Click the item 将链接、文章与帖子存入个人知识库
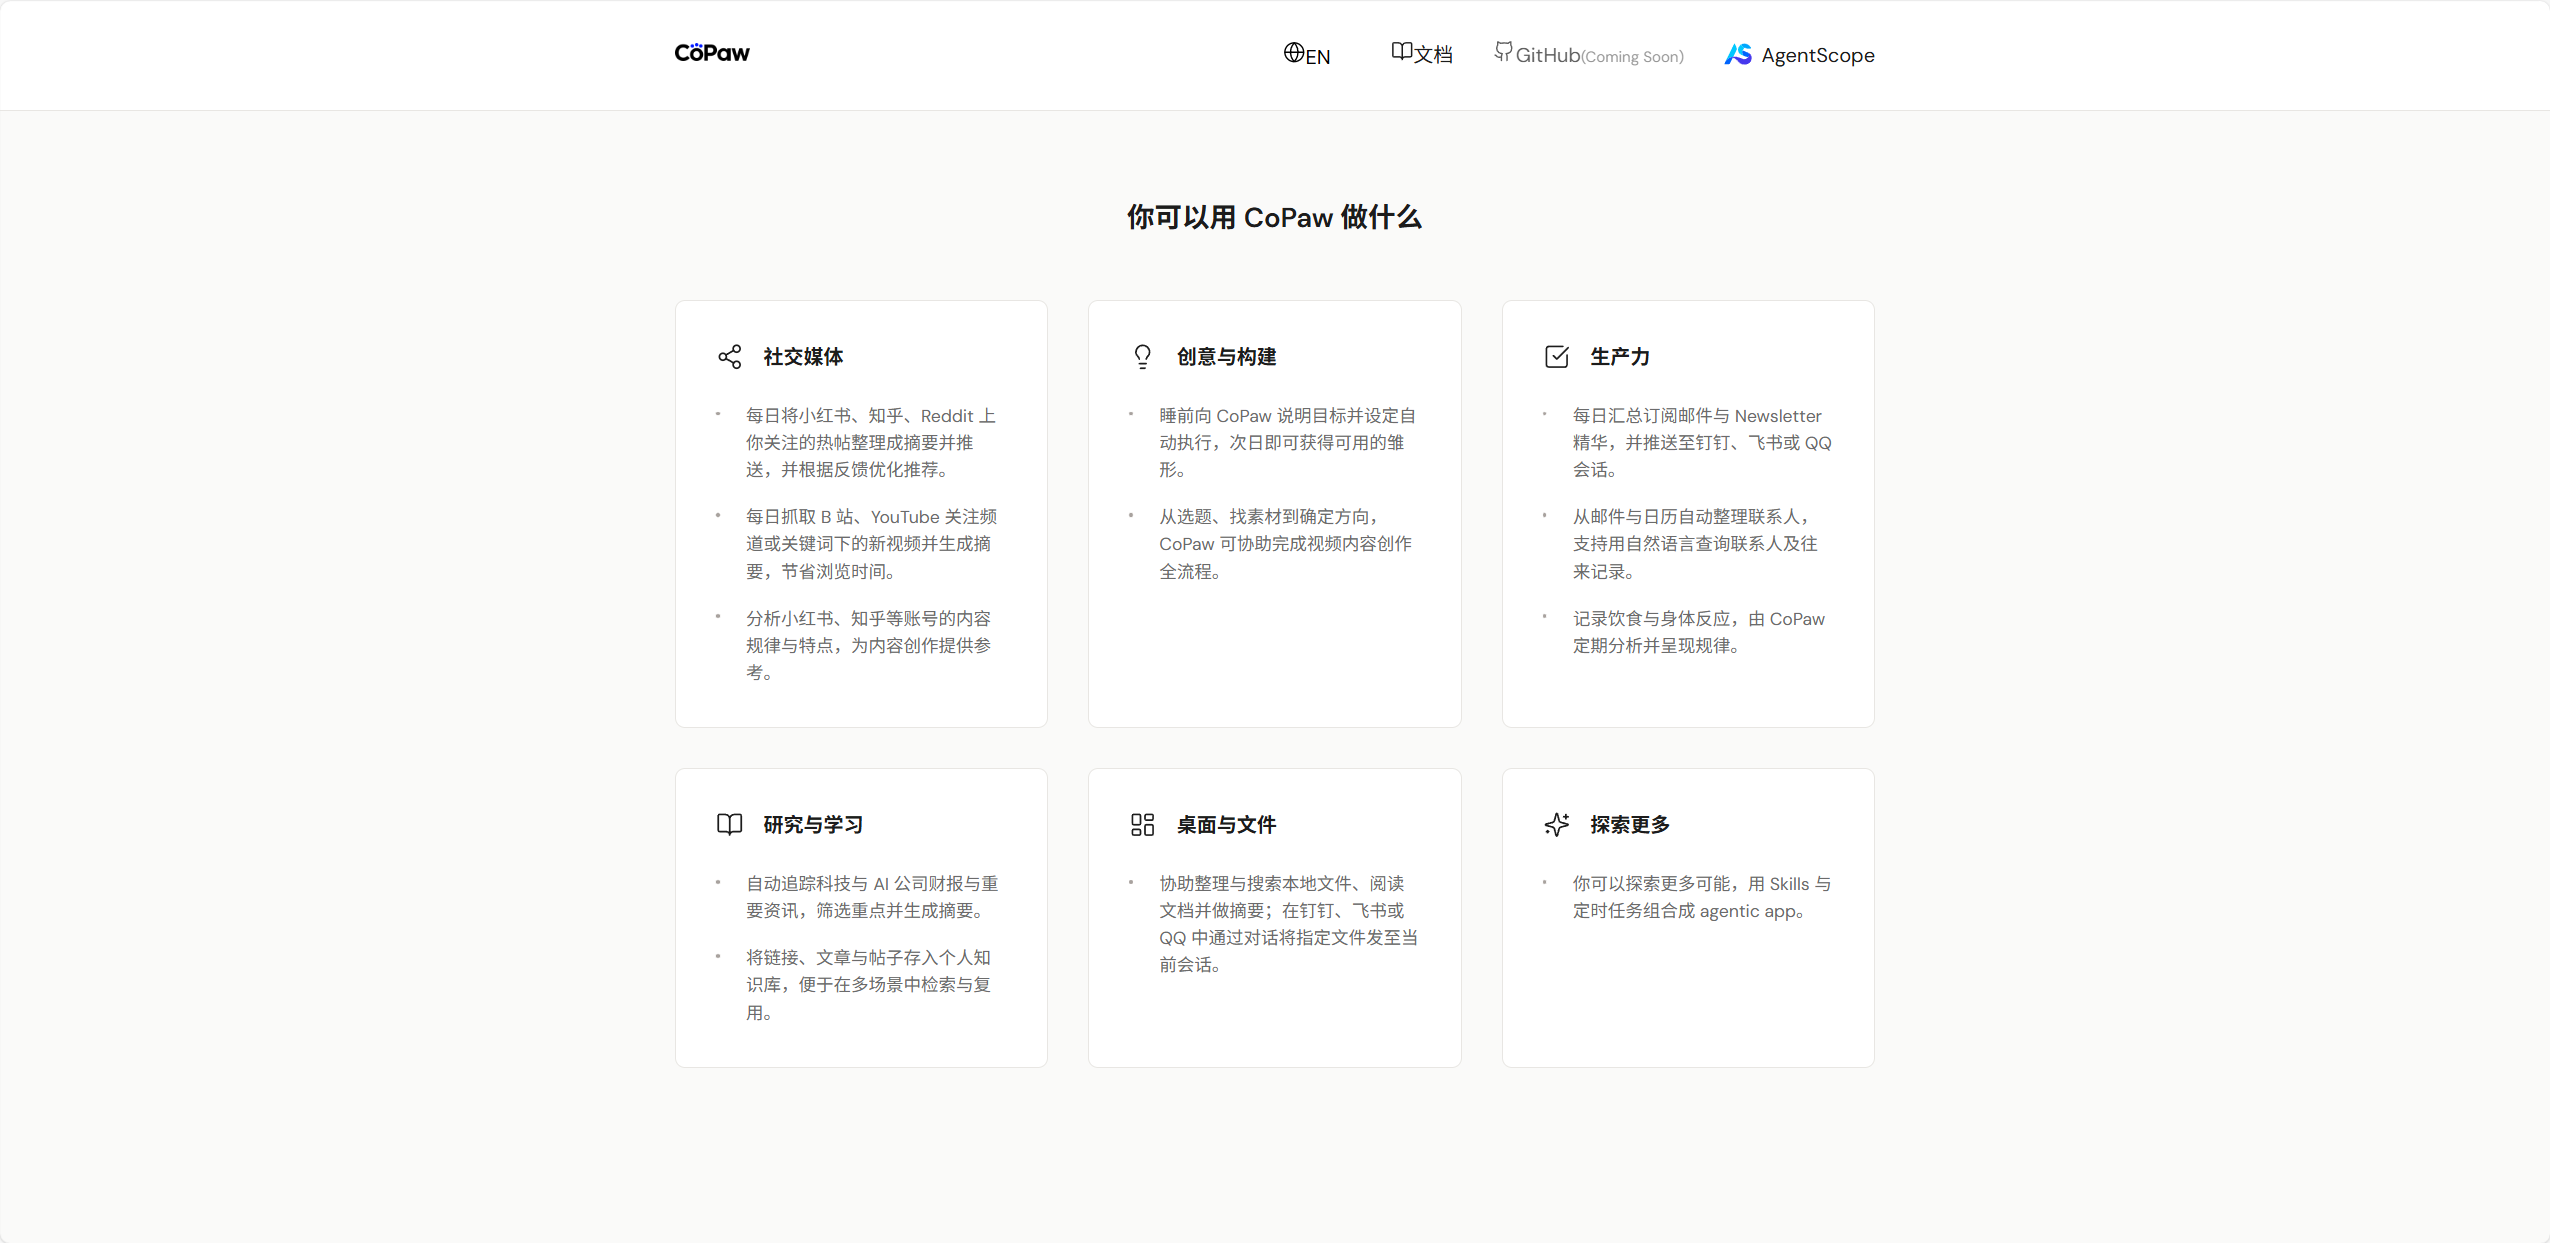This screenshot has width=2550, height=1243. (869, 985)
